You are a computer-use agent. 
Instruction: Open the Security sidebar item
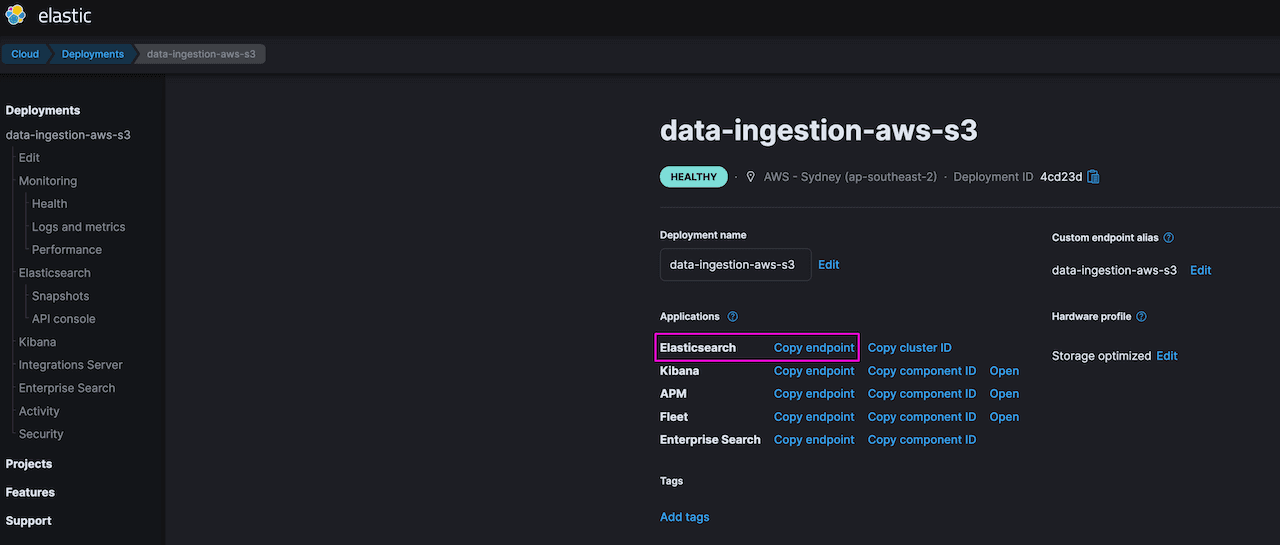(41, 434)
